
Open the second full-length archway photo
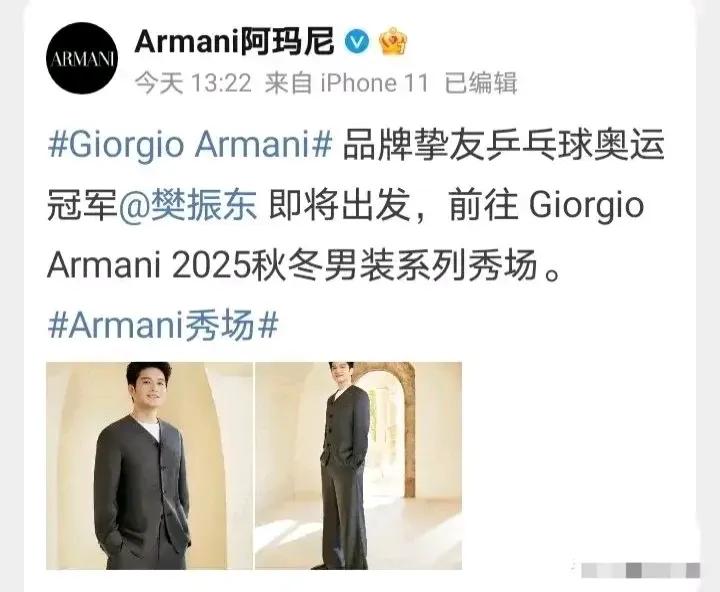(x=358, y=466)
